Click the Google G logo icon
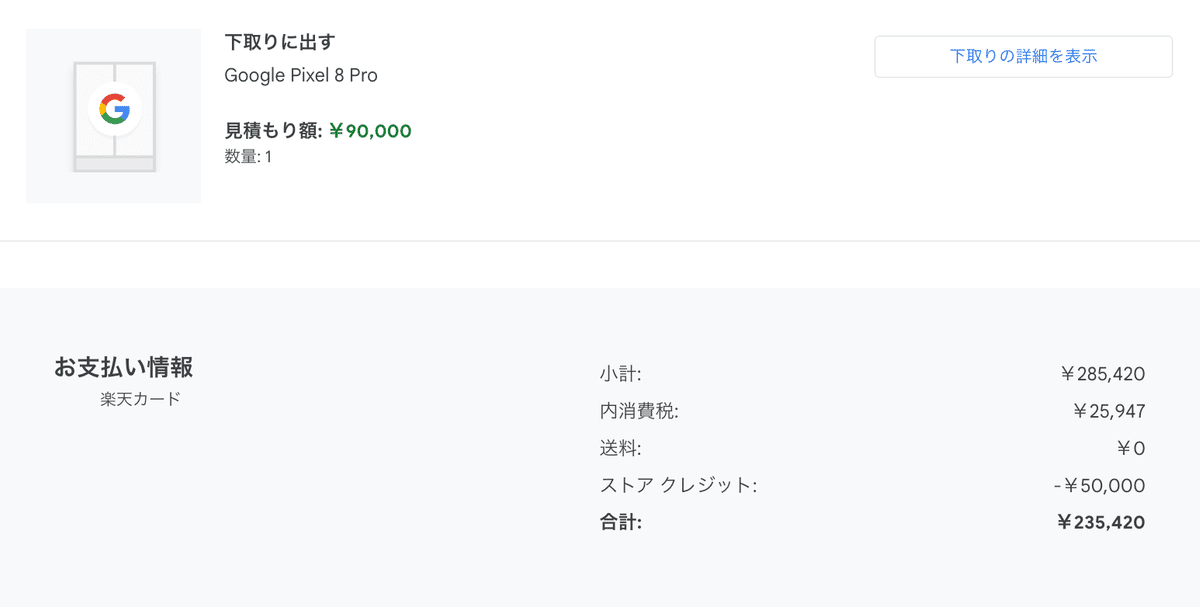Screen dimensions: 1200x607 coord(114,108)
